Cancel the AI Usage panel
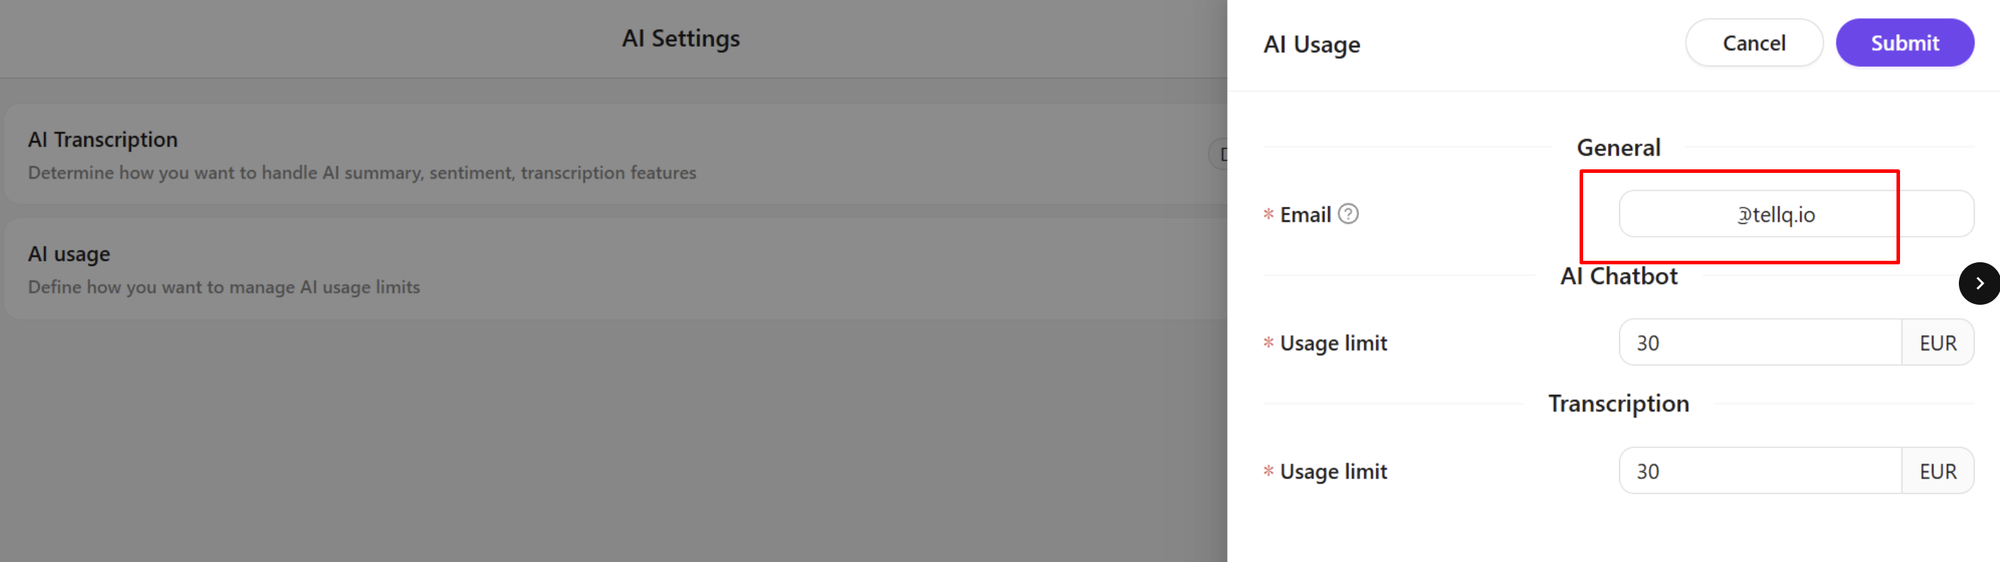 coord(1754,43)
